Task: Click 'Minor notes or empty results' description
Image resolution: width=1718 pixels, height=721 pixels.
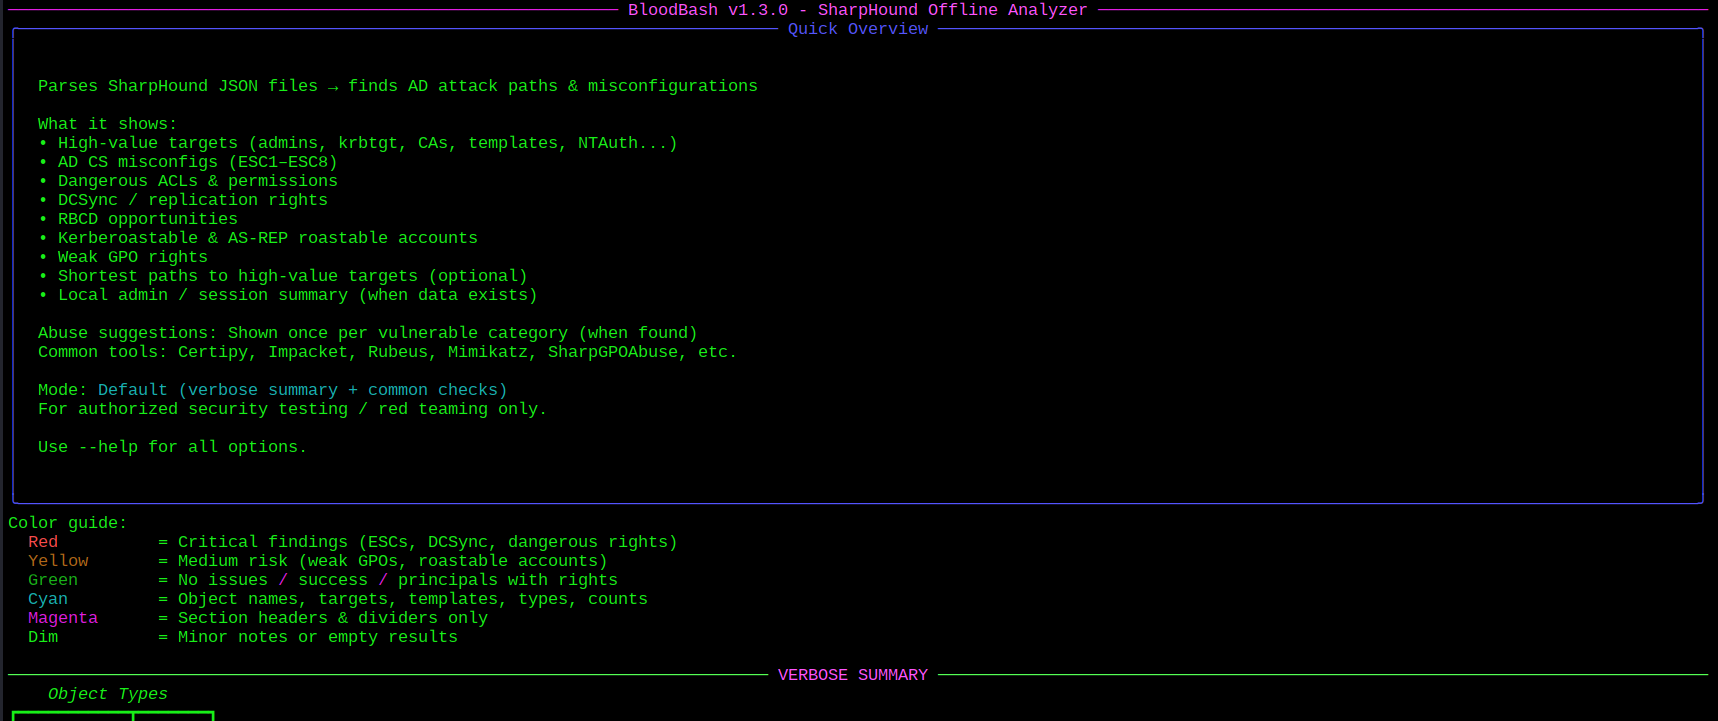Action: coord(318,637)
